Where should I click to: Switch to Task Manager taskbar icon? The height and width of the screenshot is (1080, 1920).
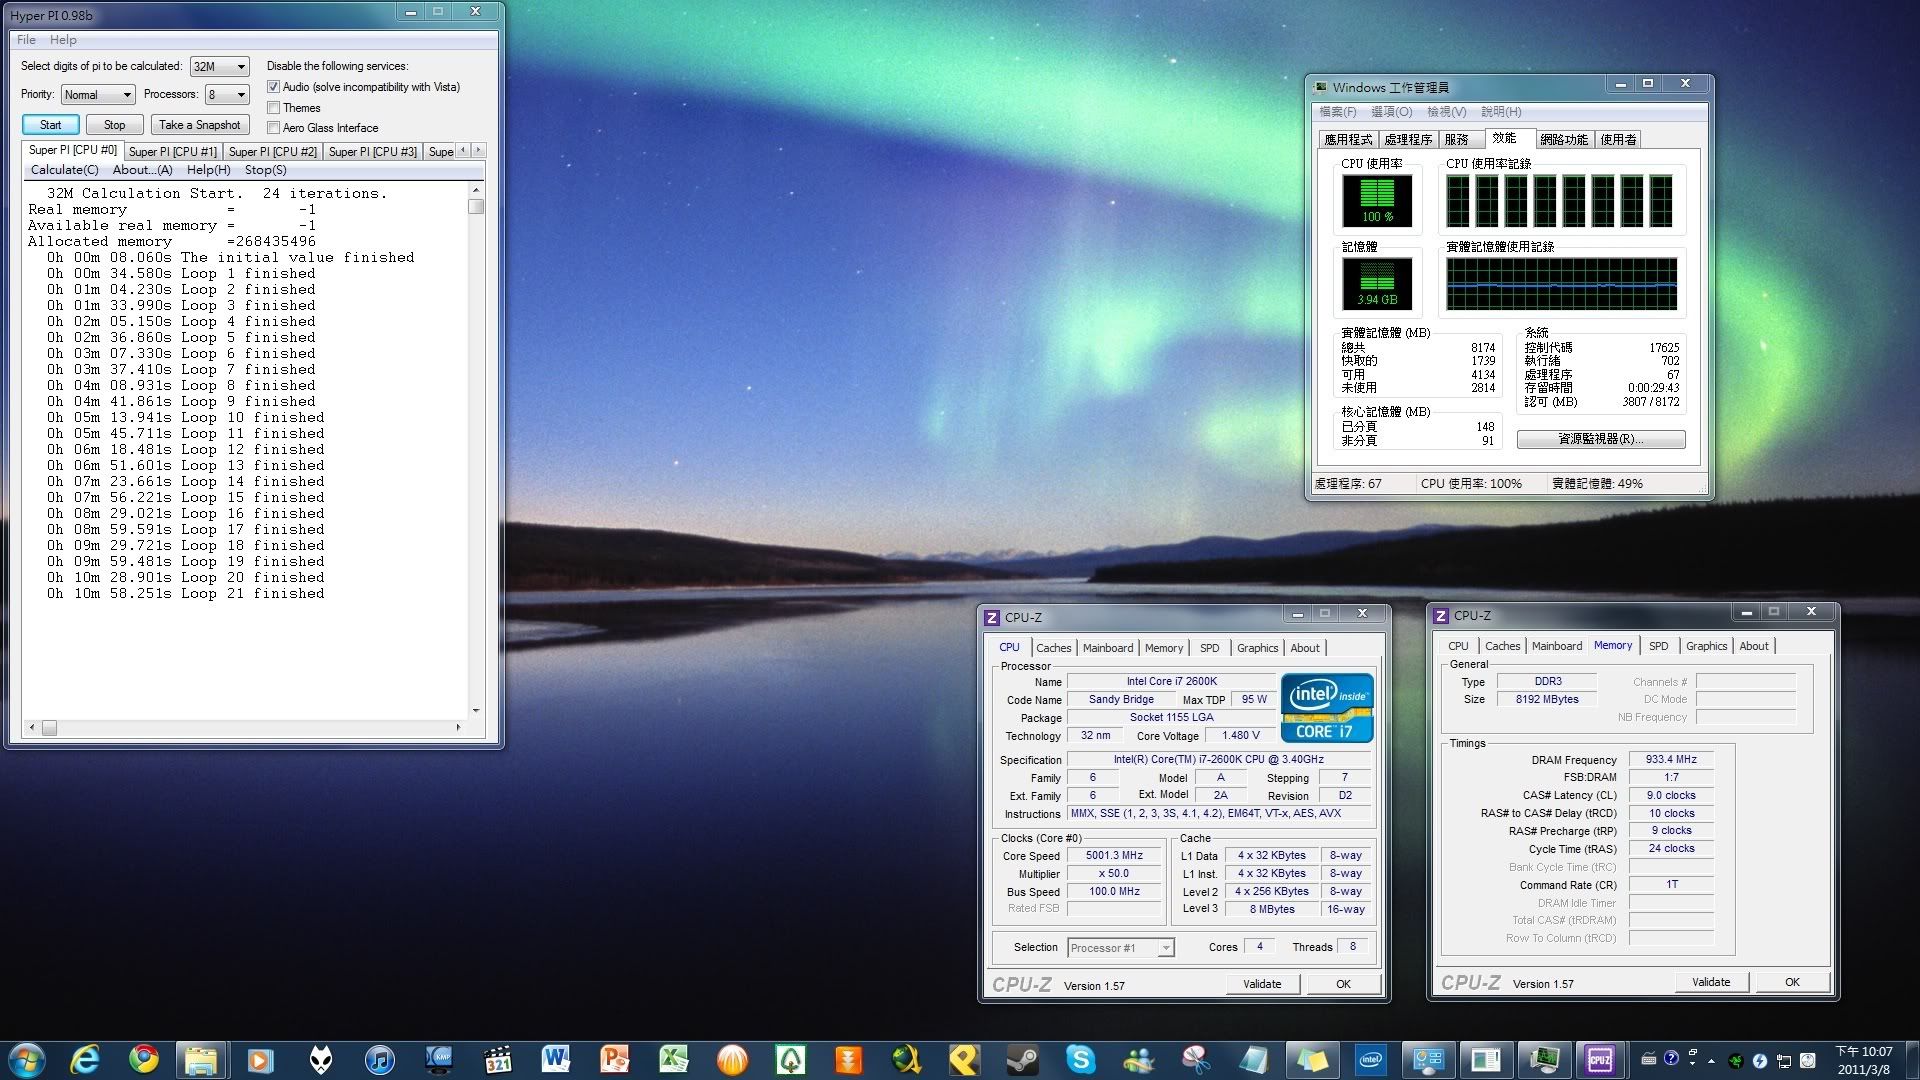click(x=1545, y=1060)
